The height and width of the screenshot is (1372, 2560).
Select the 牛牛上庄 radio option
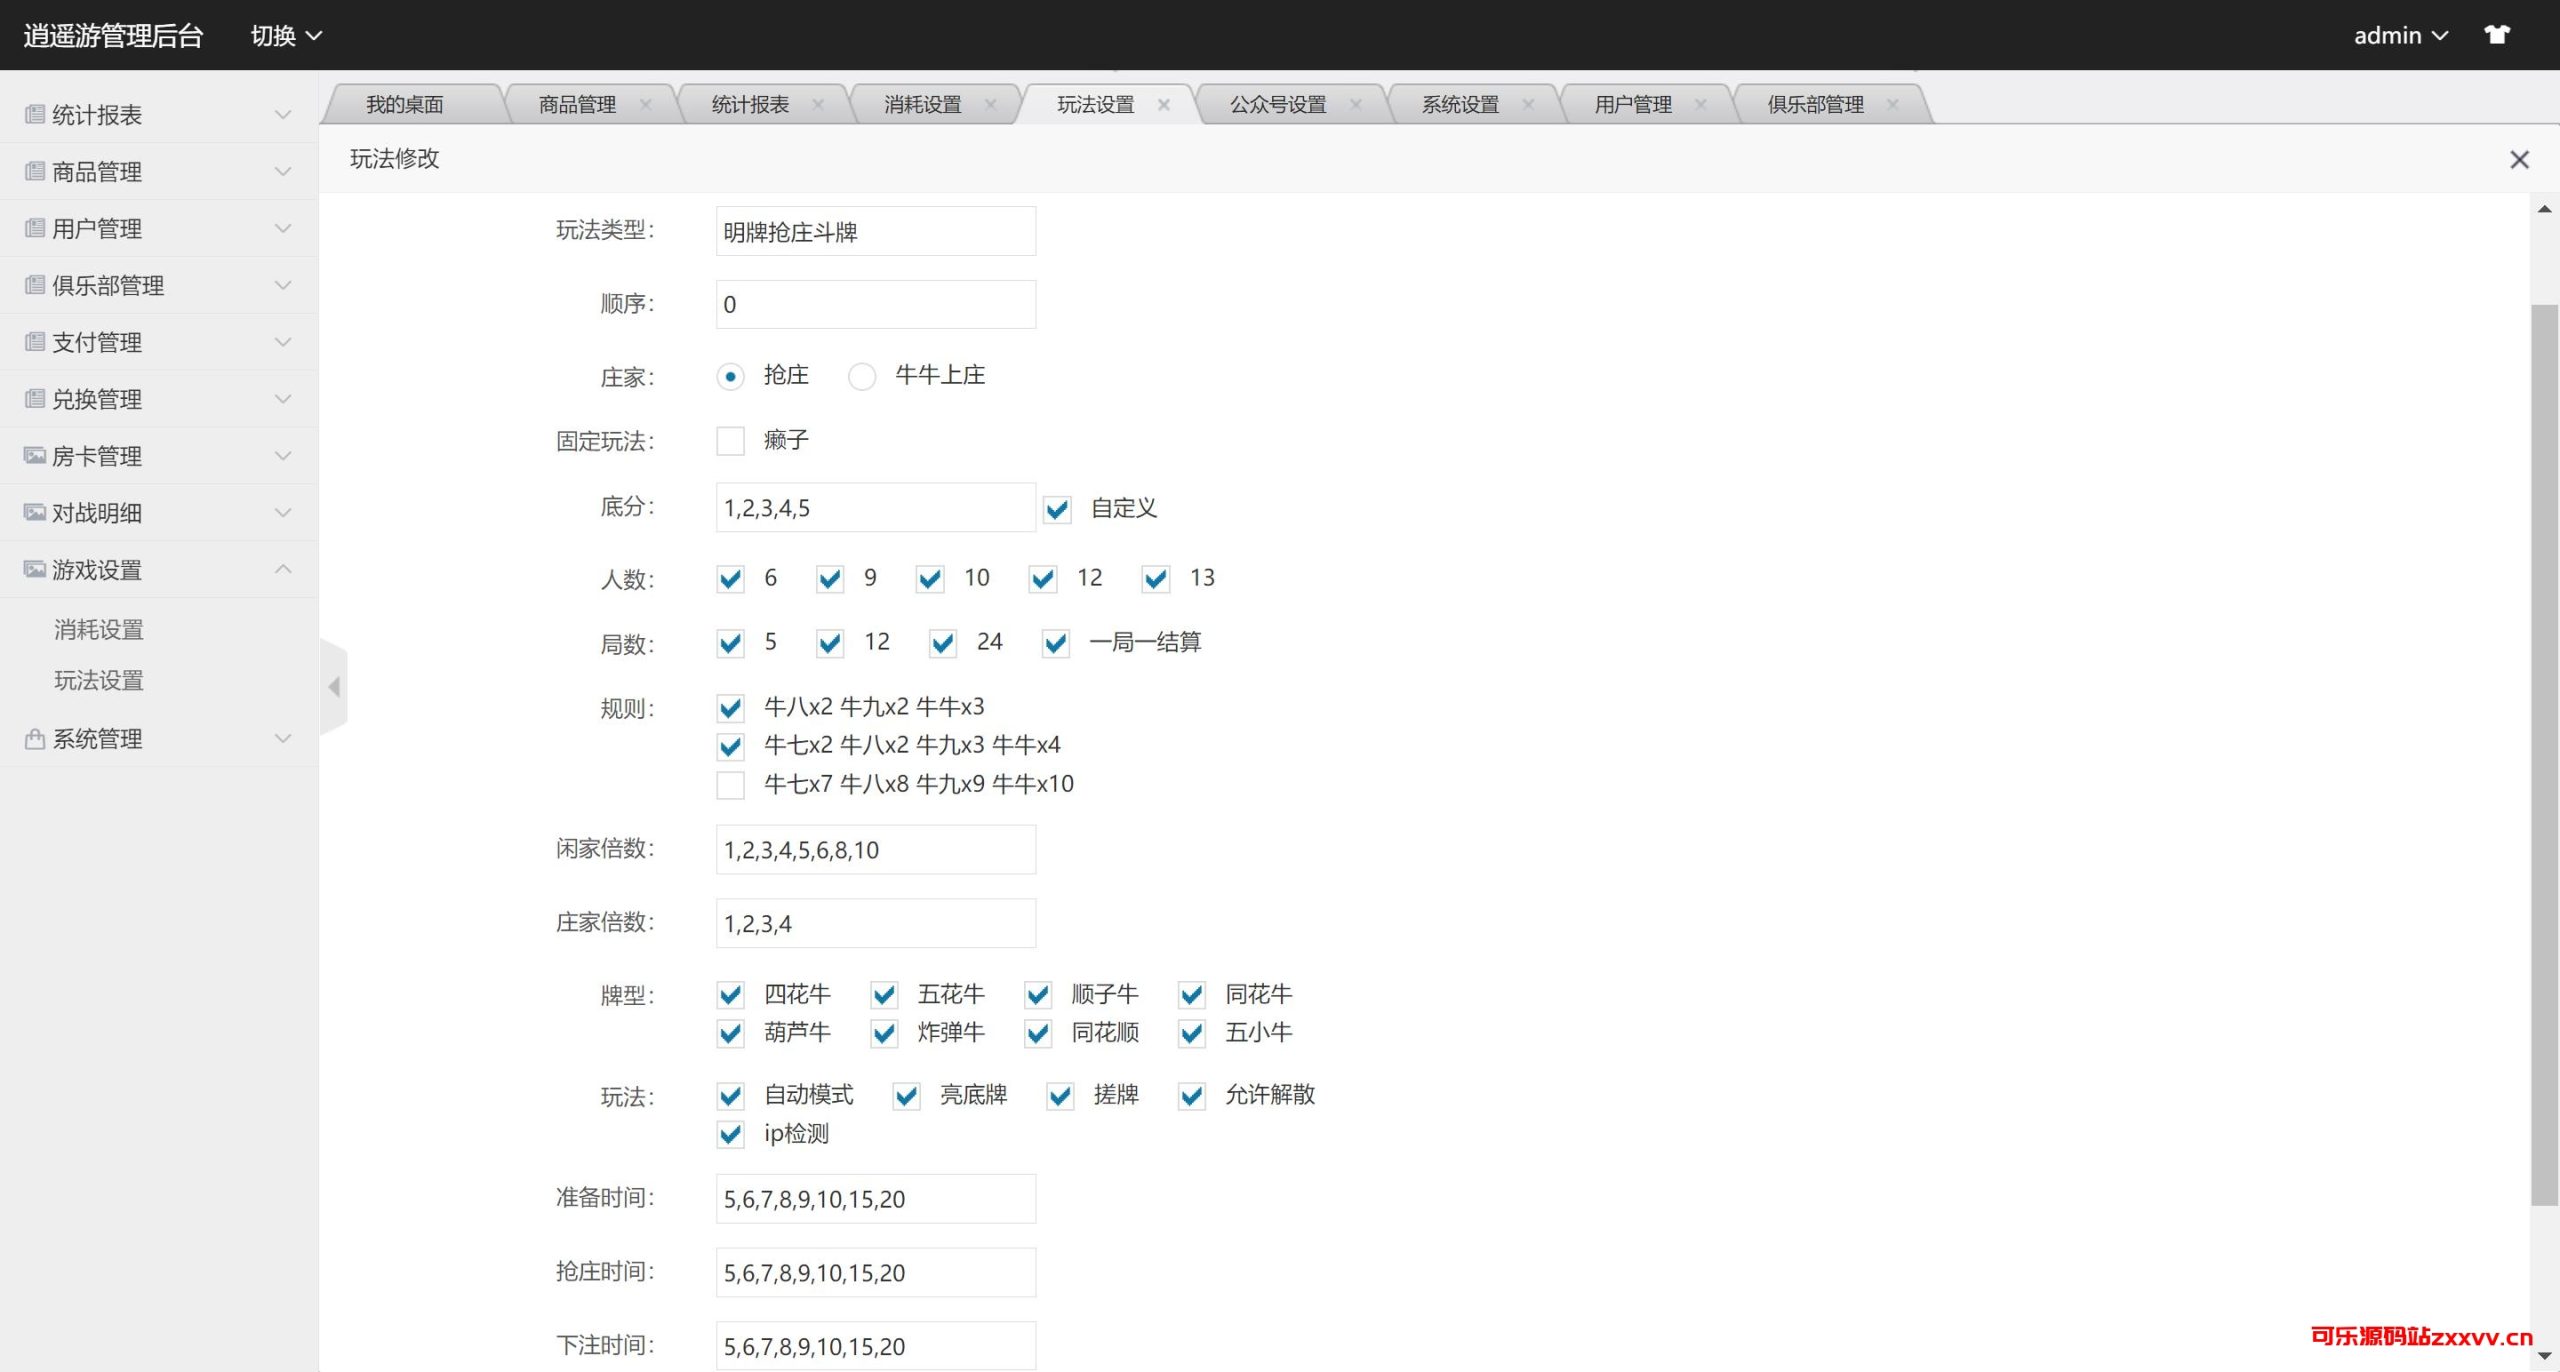click(862, 377)
